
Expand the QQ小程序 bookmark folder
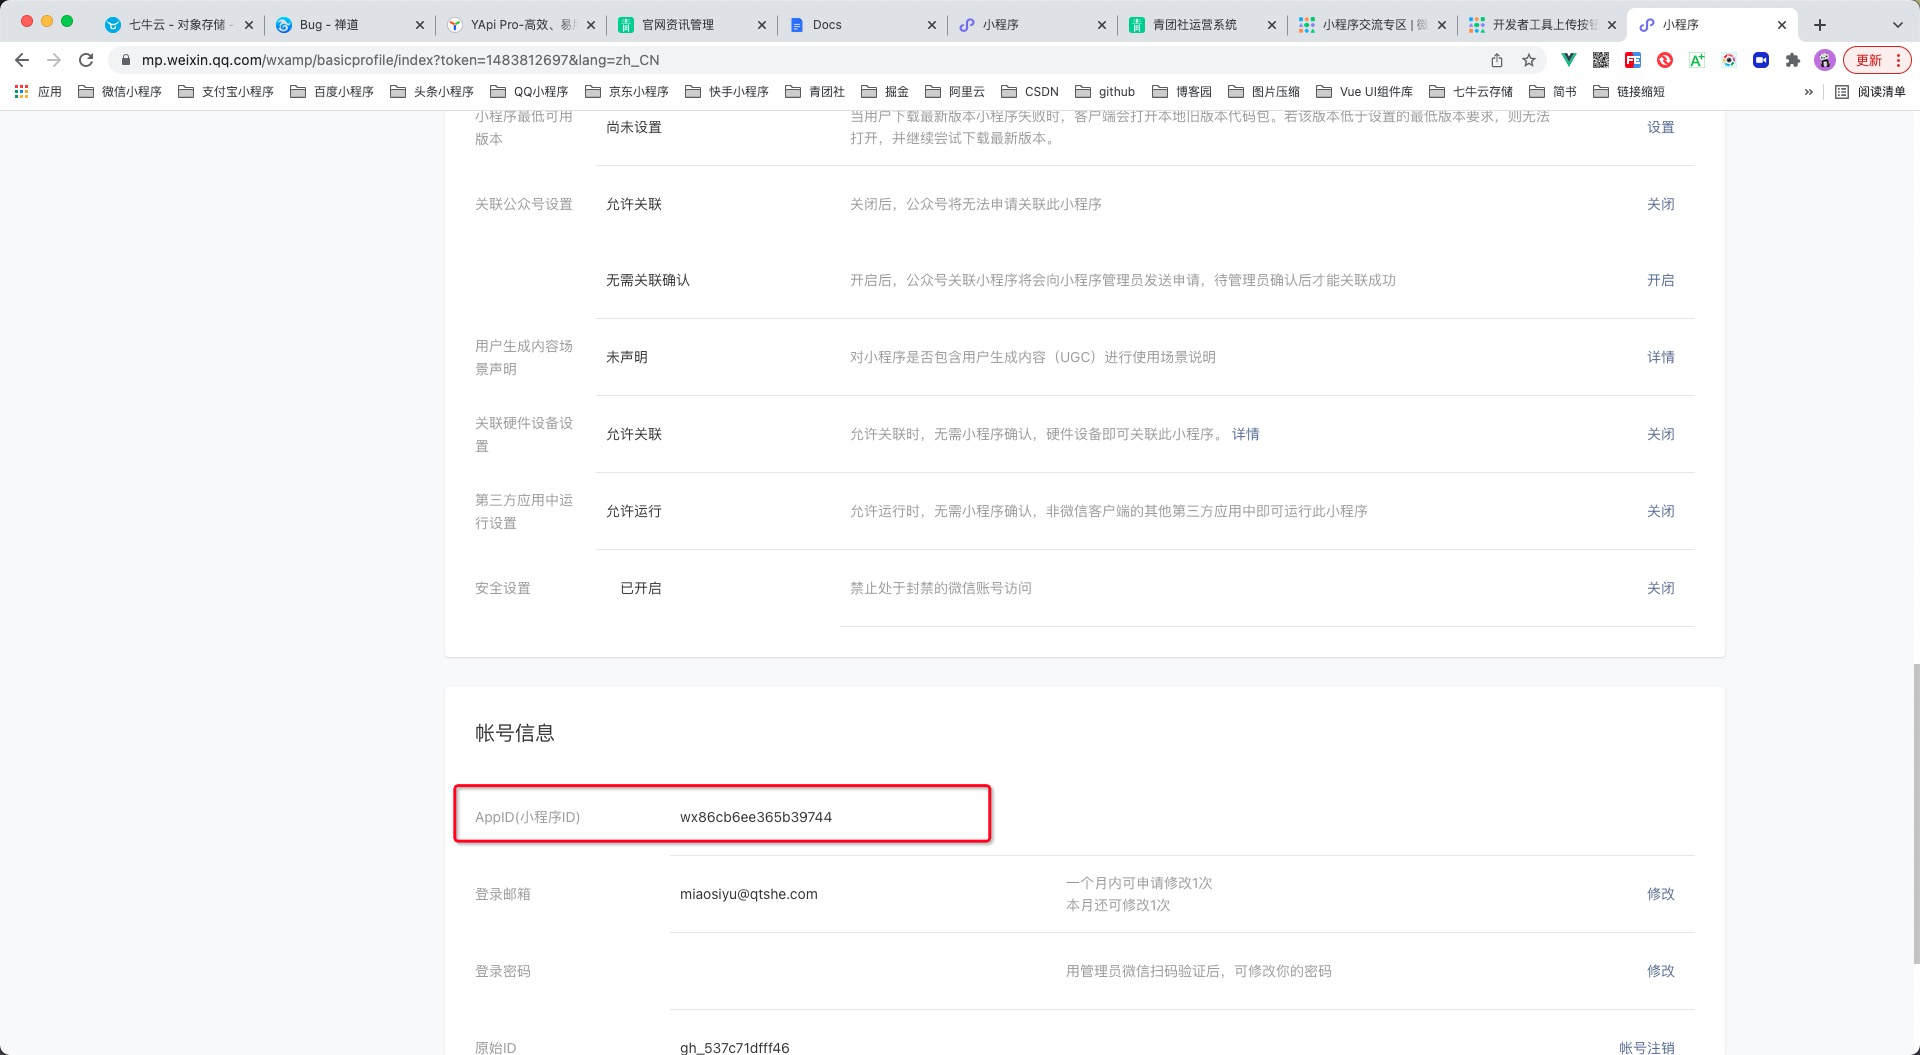[x=529, y=92]
